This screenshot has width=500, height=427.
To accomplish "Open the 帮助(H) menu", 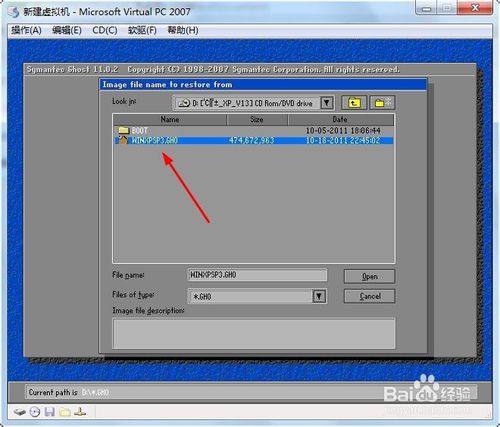I will 183,30.
